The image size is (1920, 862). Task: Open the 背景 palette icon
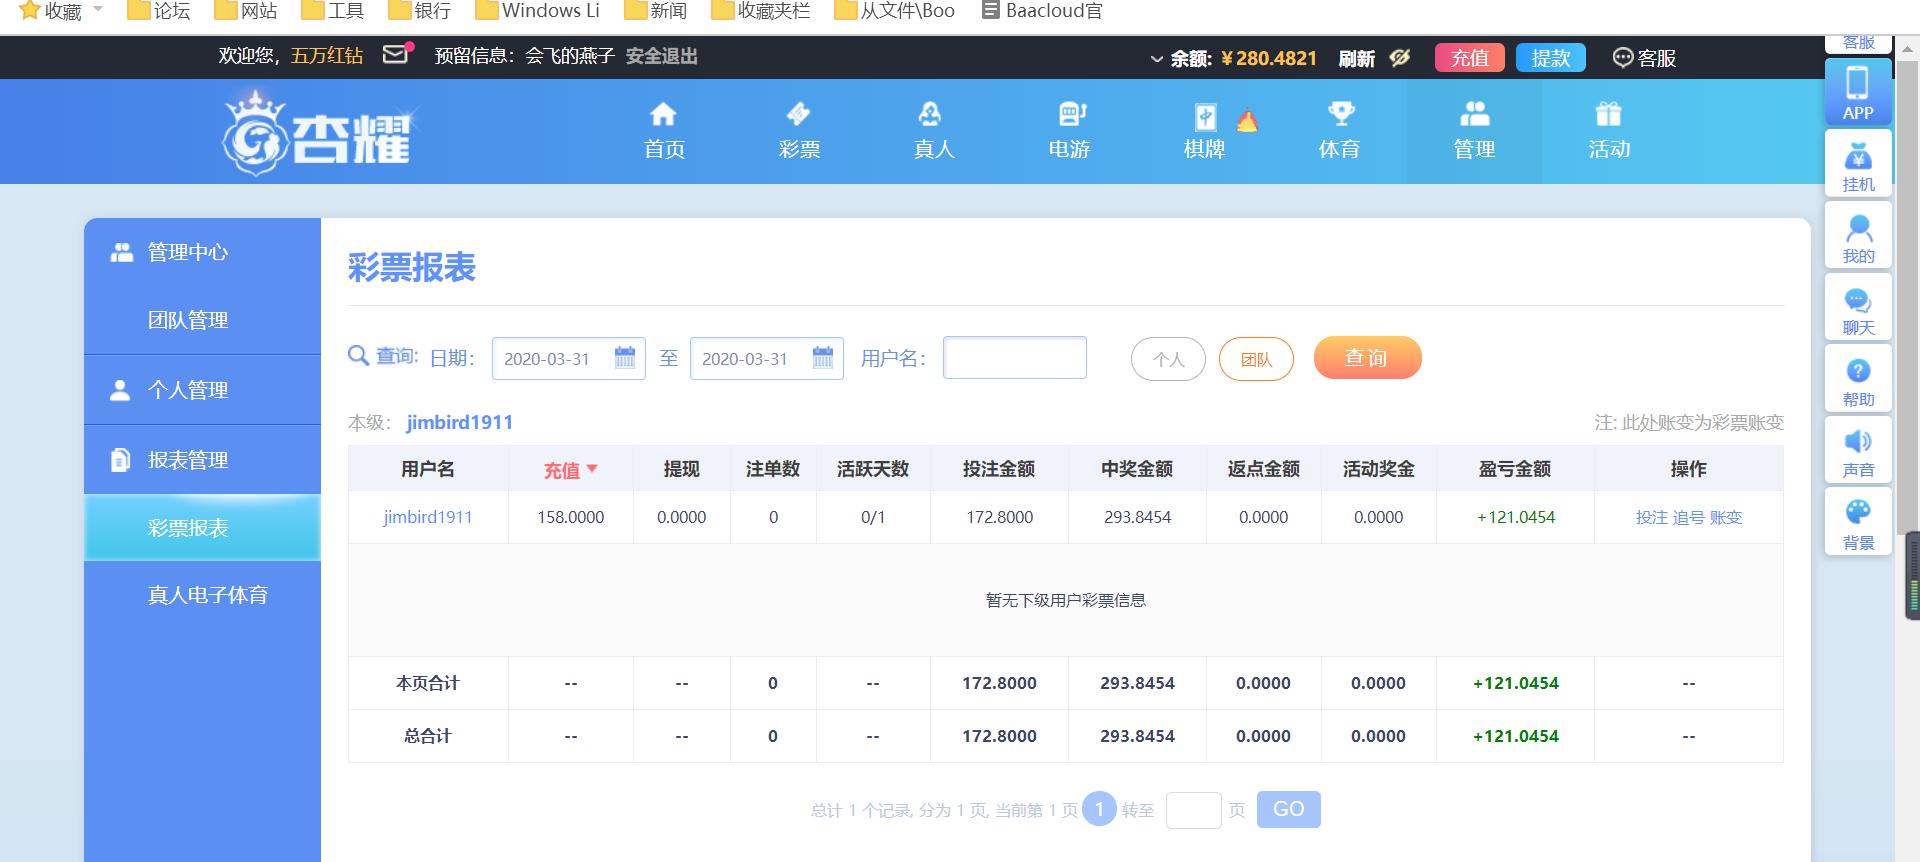(x=1857, y=522)
